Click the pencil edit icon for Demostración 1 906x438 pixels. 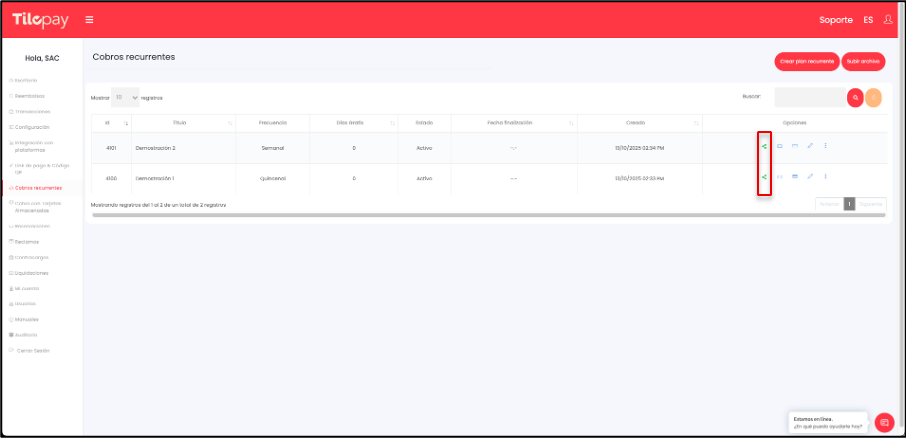810,177
